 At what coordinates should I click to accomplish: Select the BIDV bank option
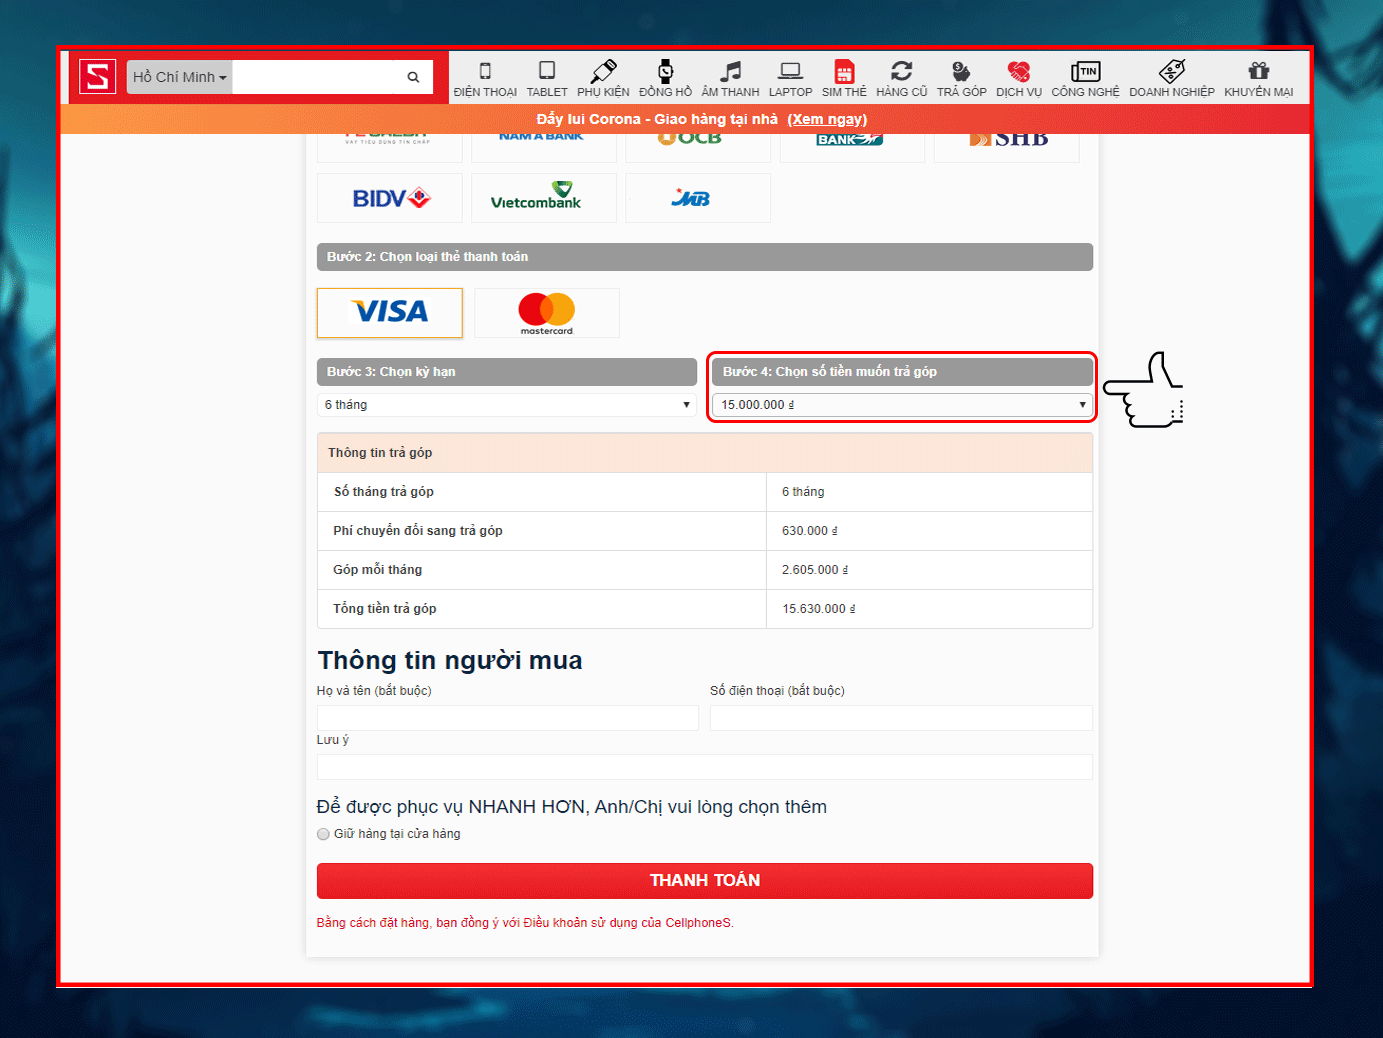tap(390, 198)
